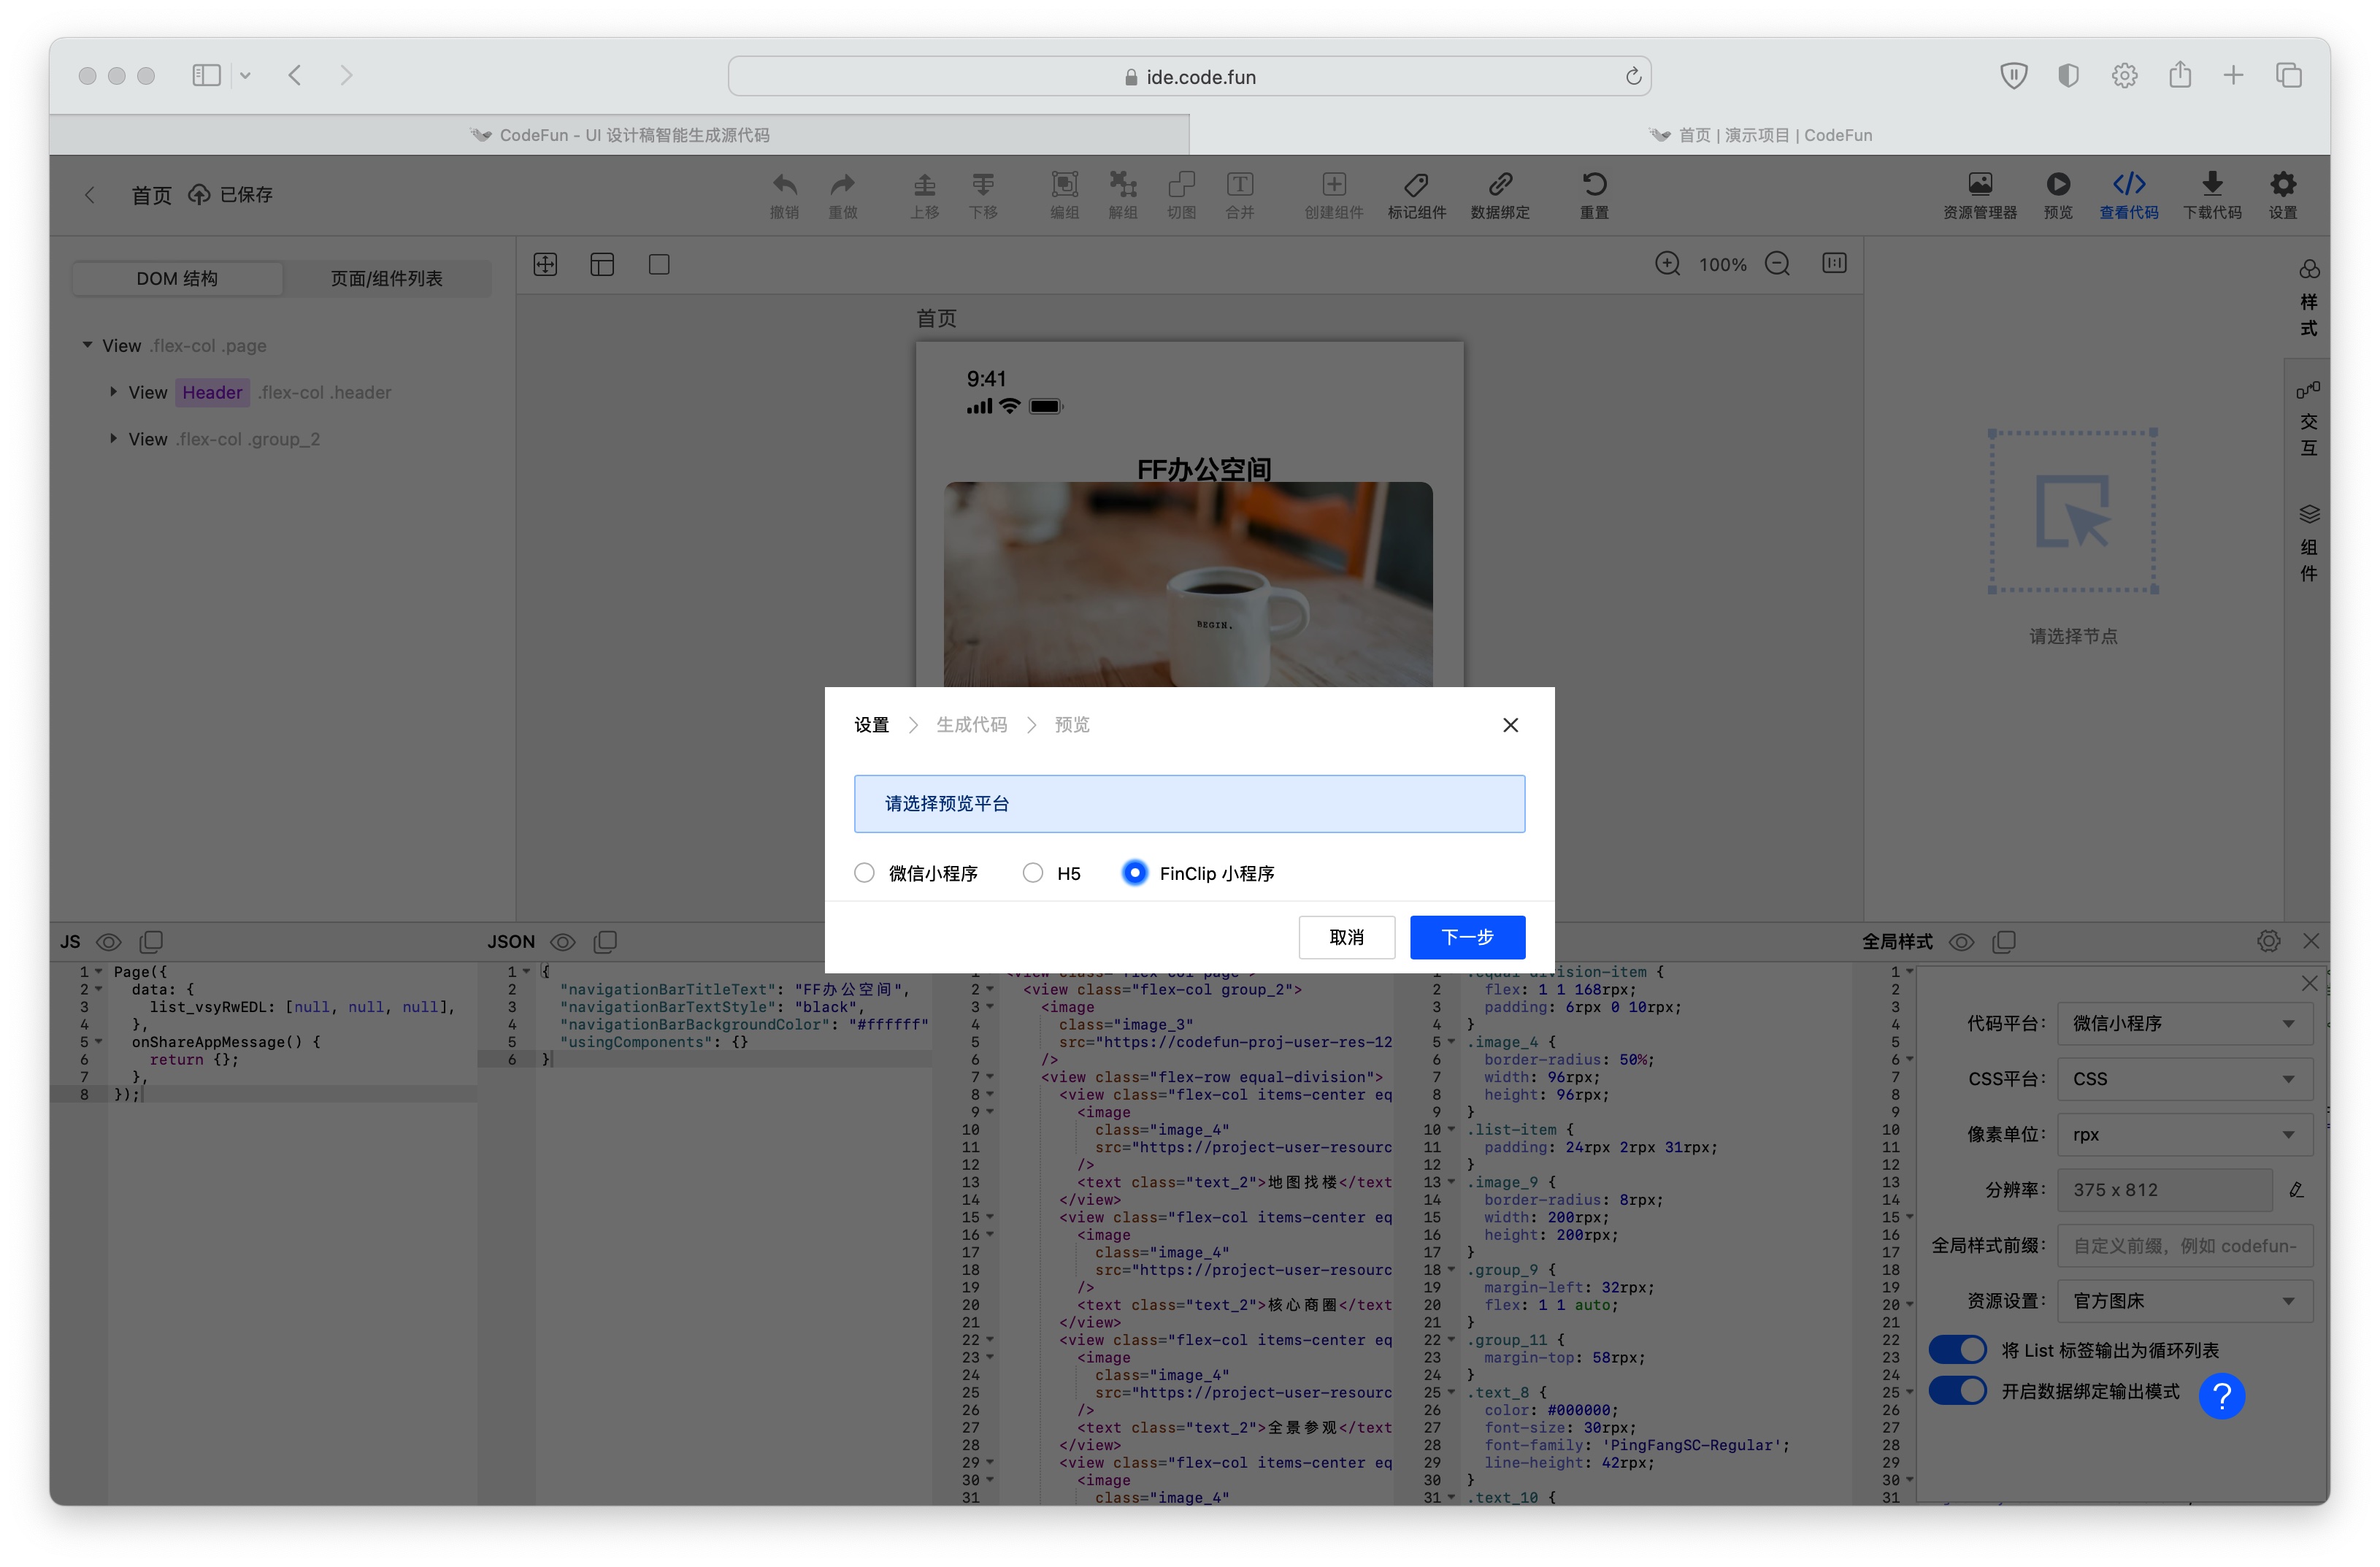Click the 全局样式前缀 input field
Screen dimensions: 2380x1567
[2184, 1245]
